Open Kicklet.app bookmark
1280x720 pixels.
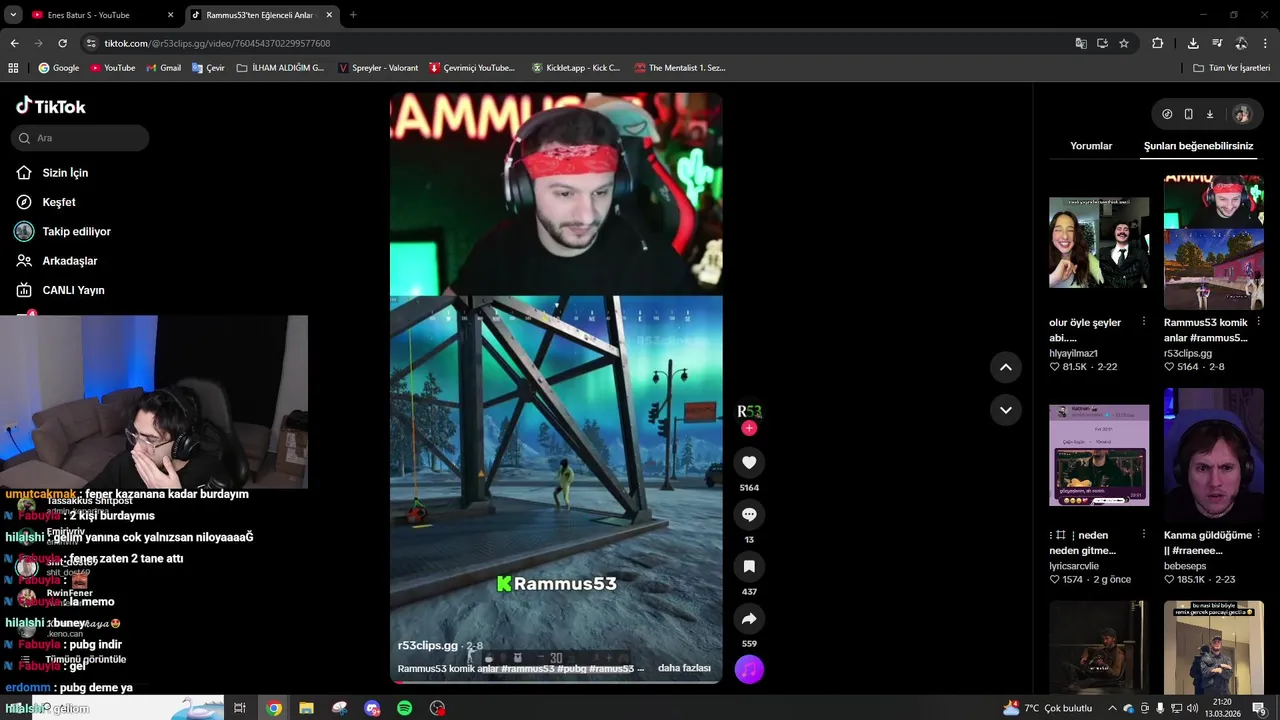(x=576, y=68)
